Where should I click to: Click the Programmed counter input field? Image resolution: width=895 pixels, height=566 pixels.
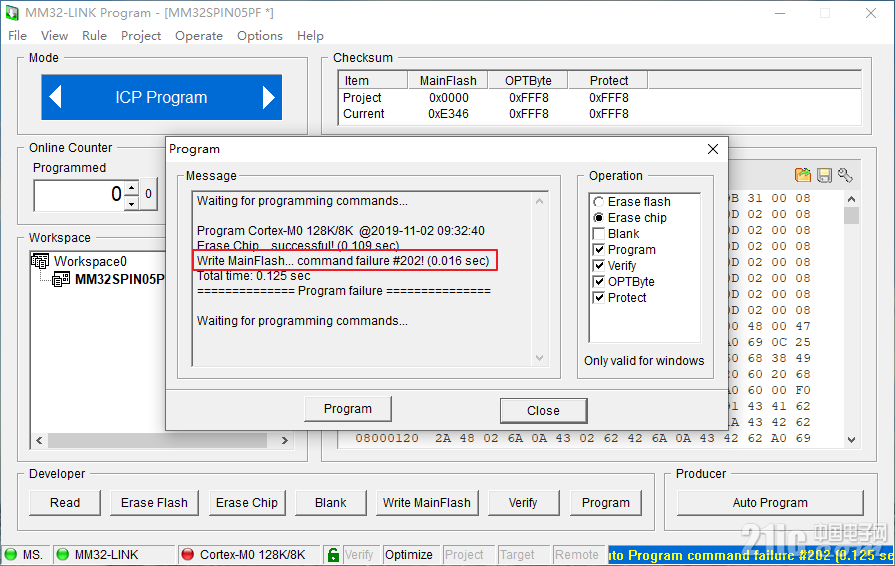(79, 195)
